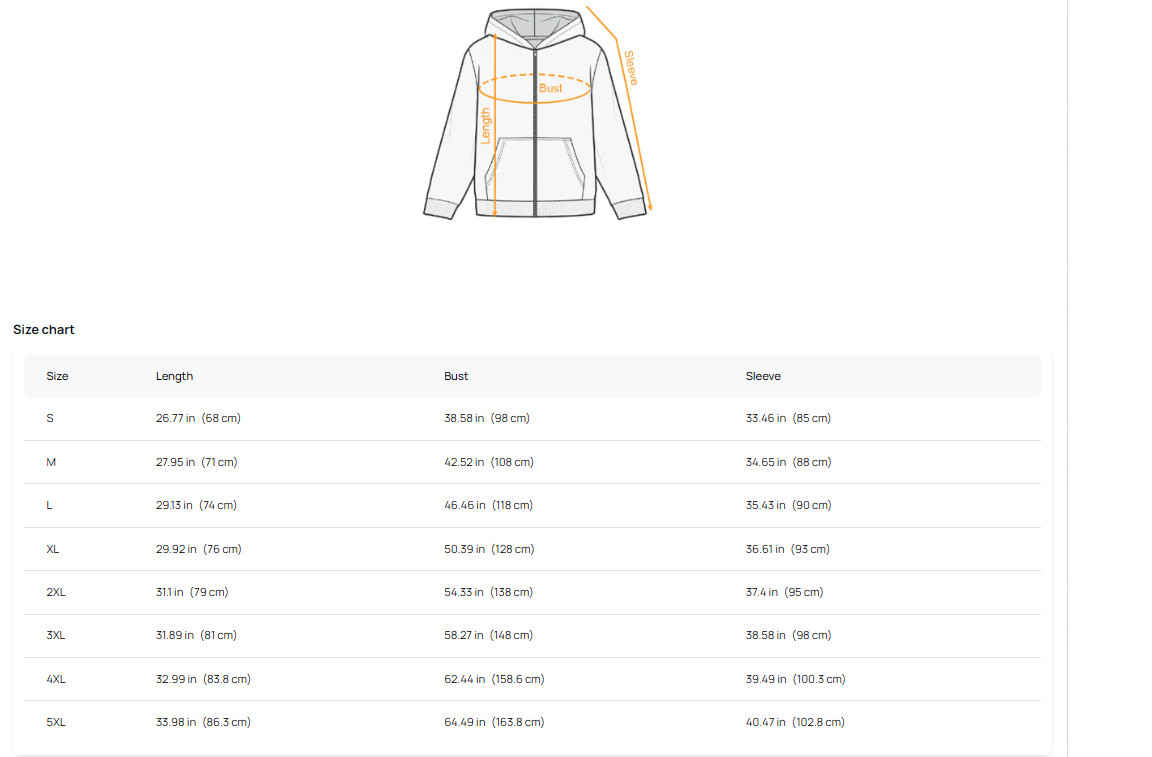Select the 2XL size row label
1152x757 pixels.
tap(56, 592)
